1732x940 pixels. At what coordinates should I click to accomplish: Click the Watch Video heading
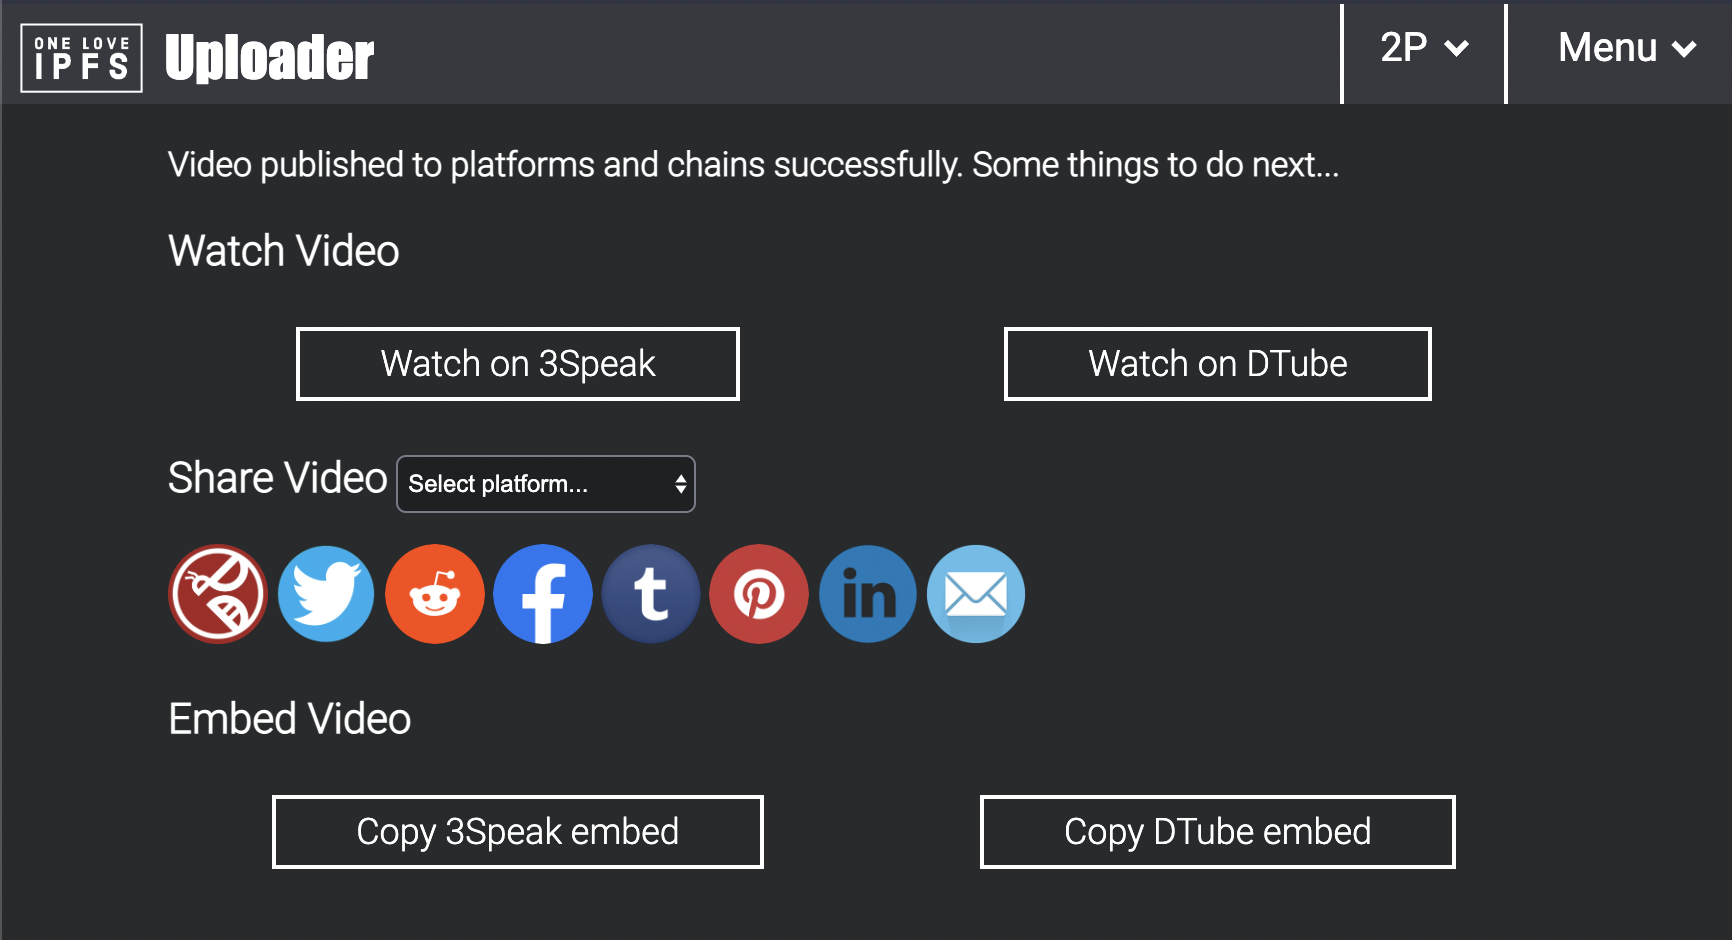point(284,251)
